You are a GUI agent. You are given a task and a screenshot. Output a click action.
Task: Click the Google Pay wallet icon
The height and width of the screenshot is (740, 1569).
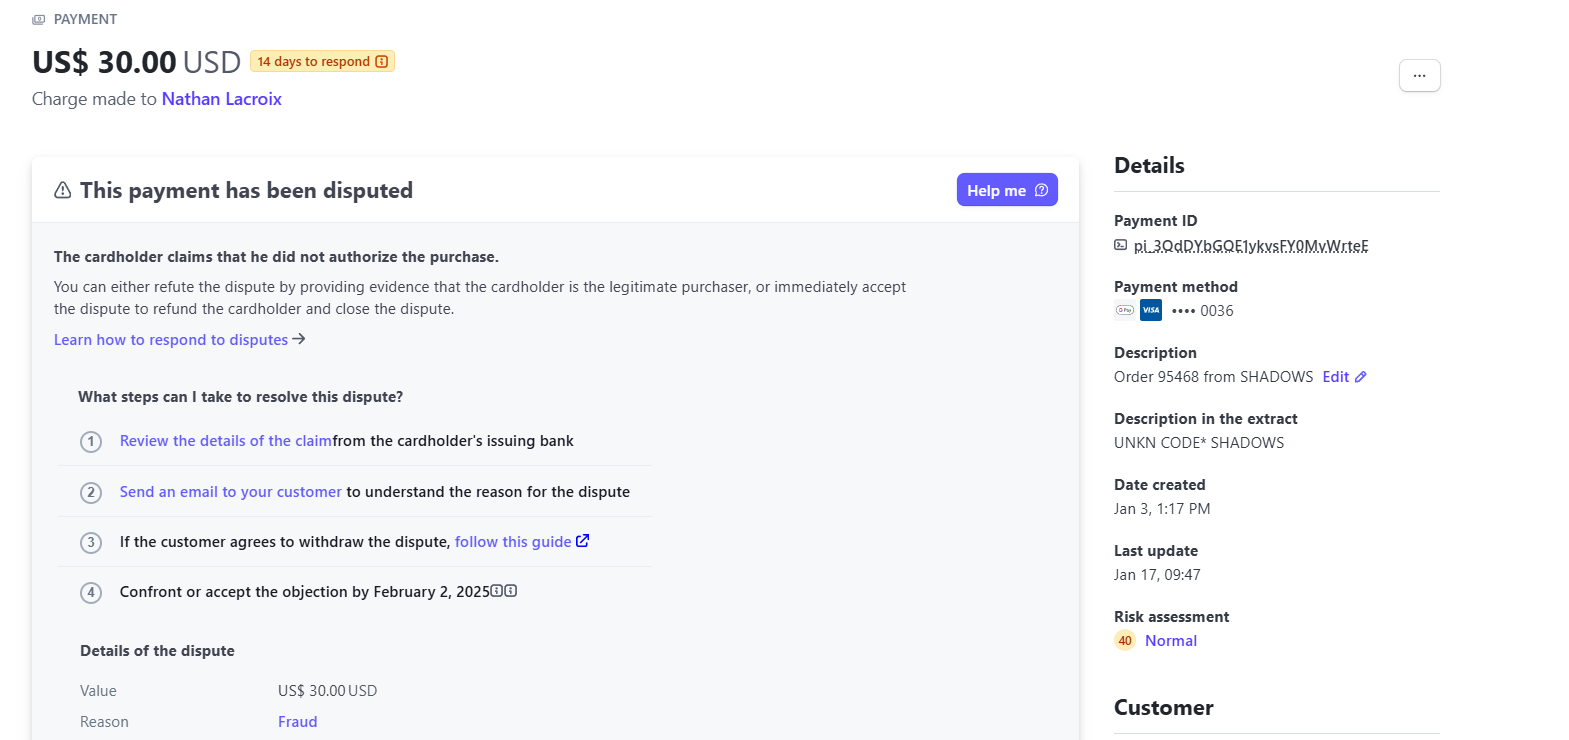click(1125, 310)
